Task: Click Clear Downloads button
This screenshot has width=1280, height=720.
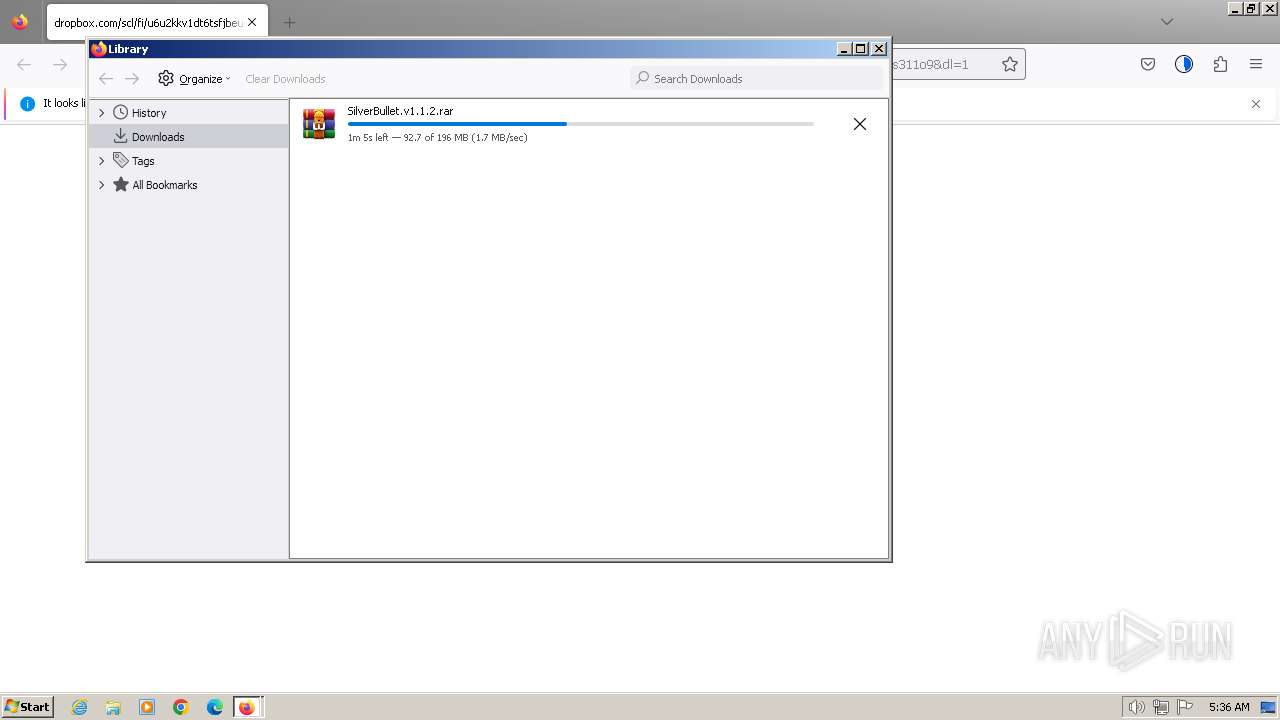Action: click(285, 79)
